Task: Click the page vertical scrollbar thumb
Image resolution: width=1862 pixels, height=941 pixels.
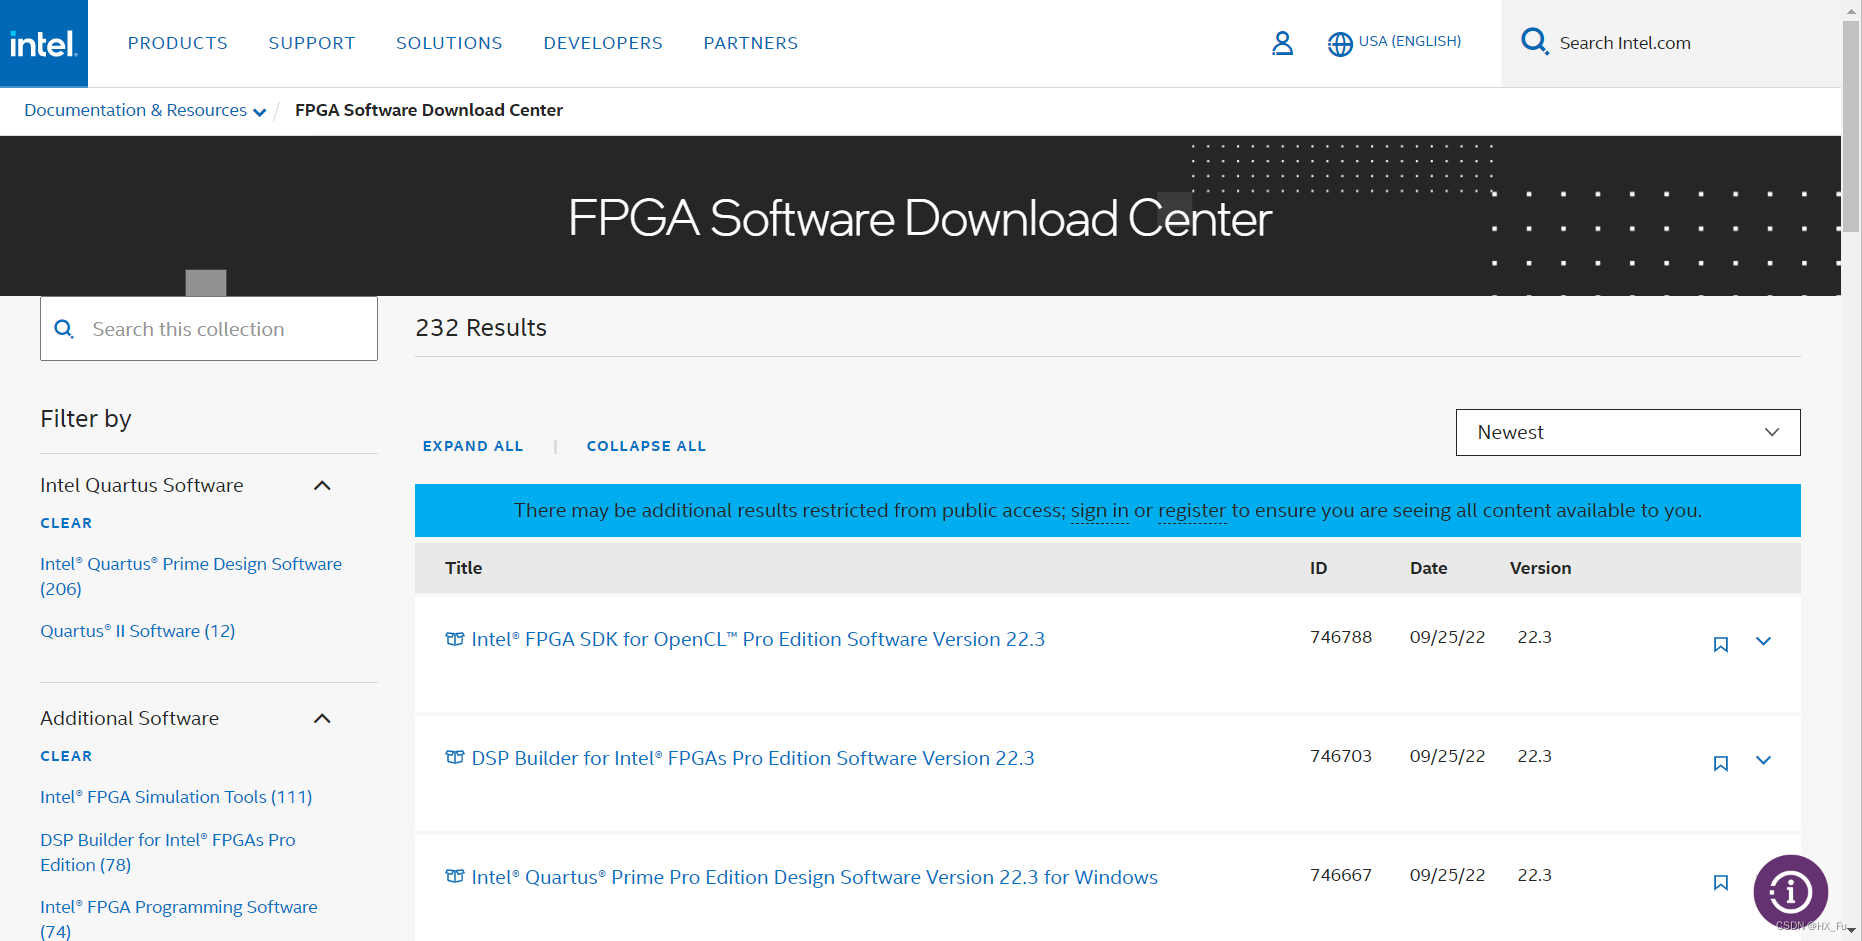Action: (x=1851, y=126)
